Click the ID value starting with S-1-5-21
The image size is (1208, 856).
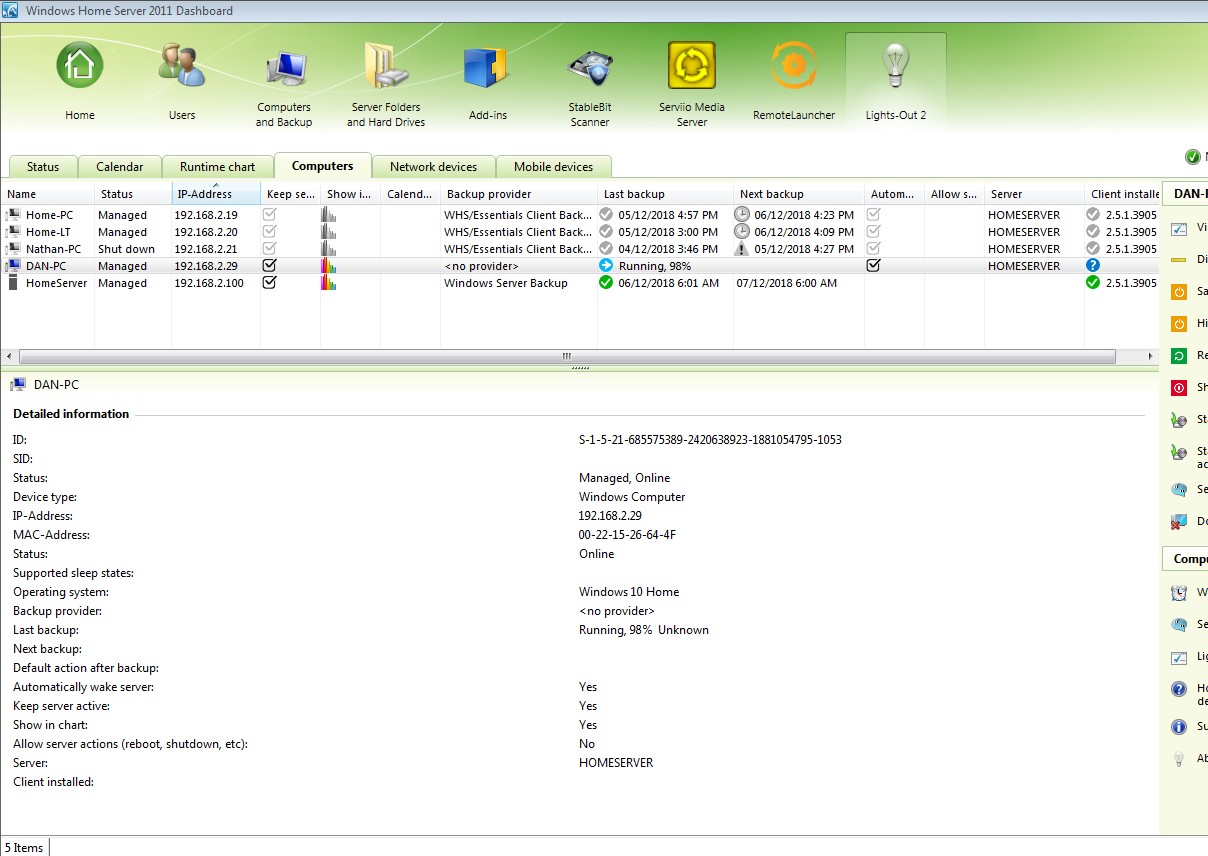pos(710,440)
